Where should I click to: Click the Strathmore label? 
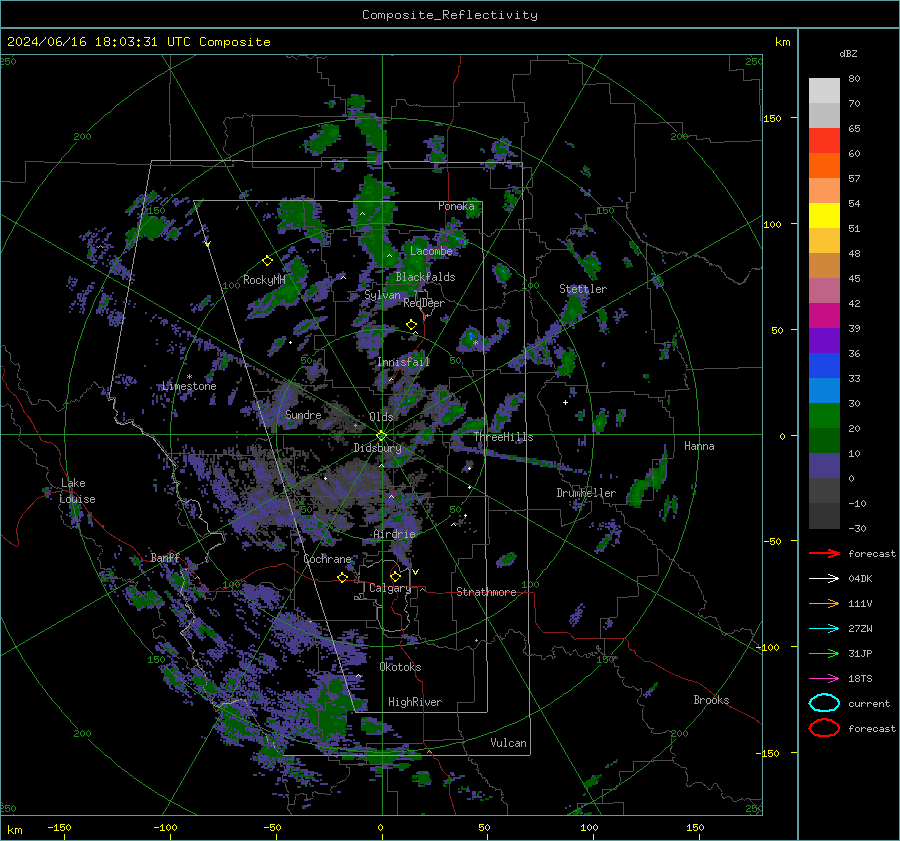pyautogui.click(x=486, y=592)
